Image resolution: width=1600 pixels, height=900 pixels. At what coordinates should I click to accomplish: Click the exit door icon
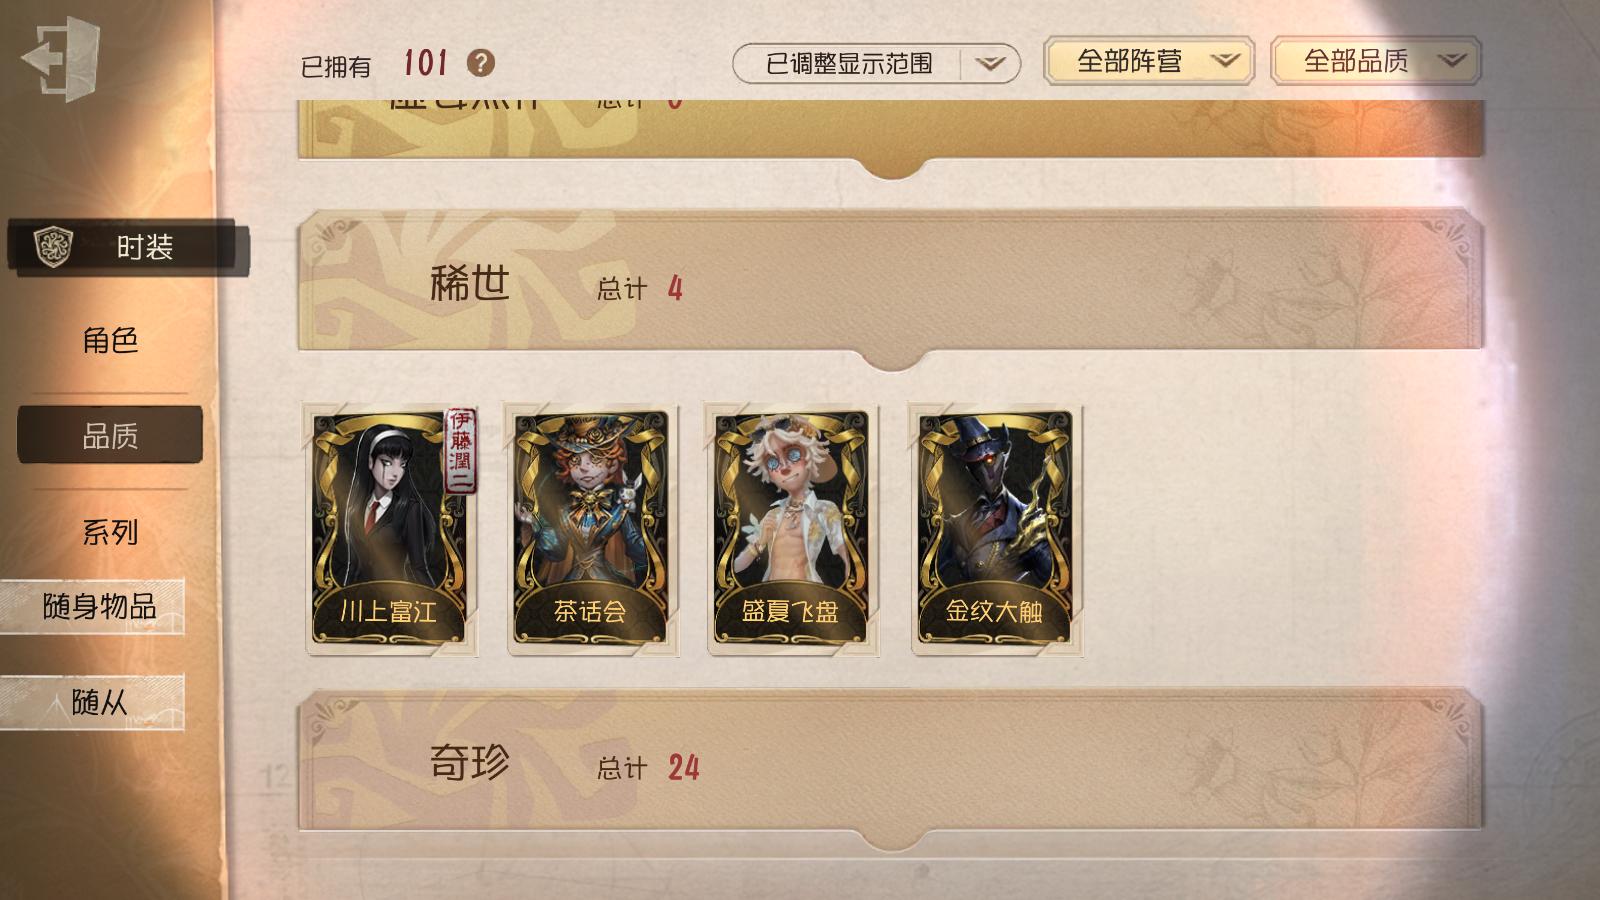point(60,58)
